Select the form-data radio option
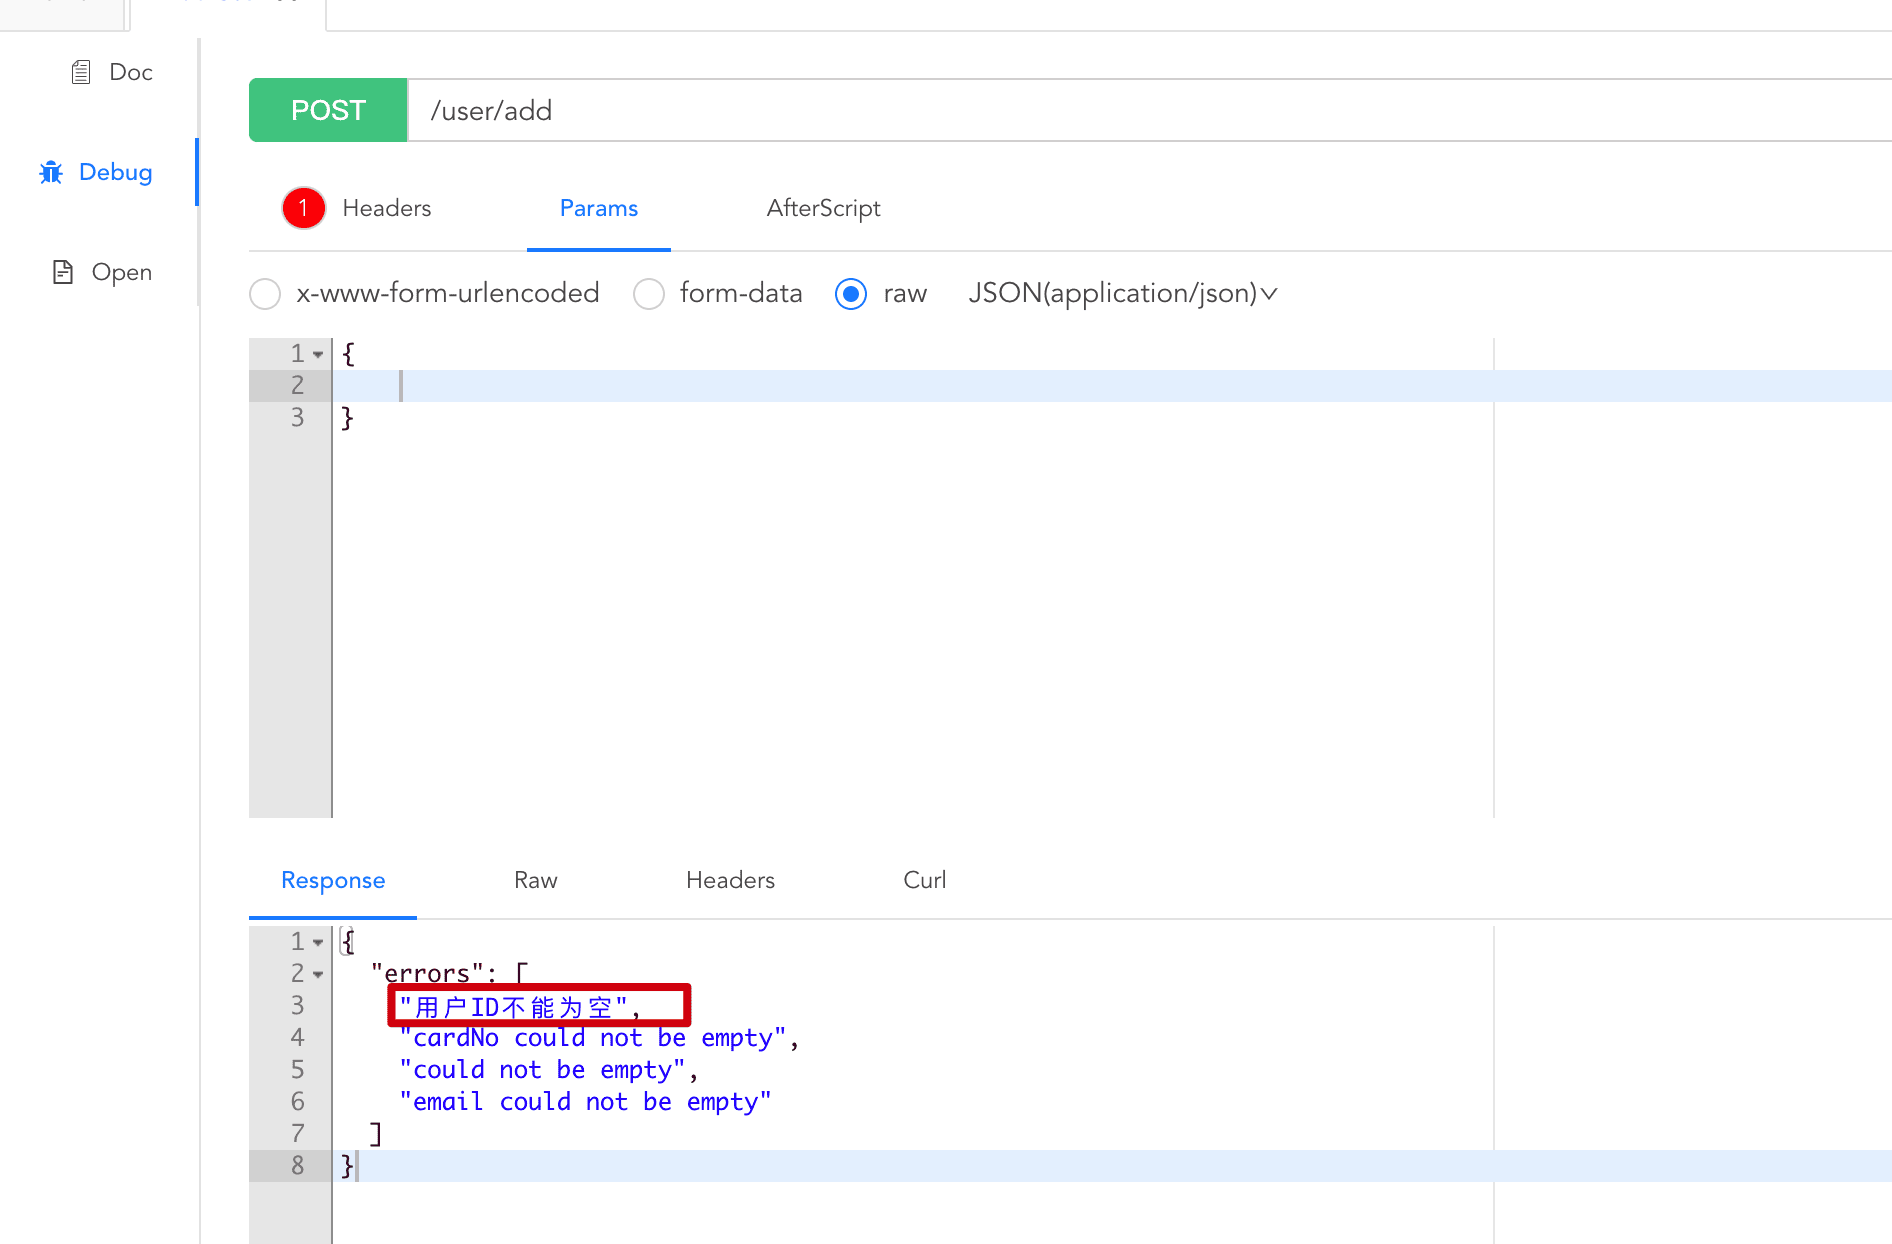This screenshot has width=1892, height=1244. click(x=649, y=294)
